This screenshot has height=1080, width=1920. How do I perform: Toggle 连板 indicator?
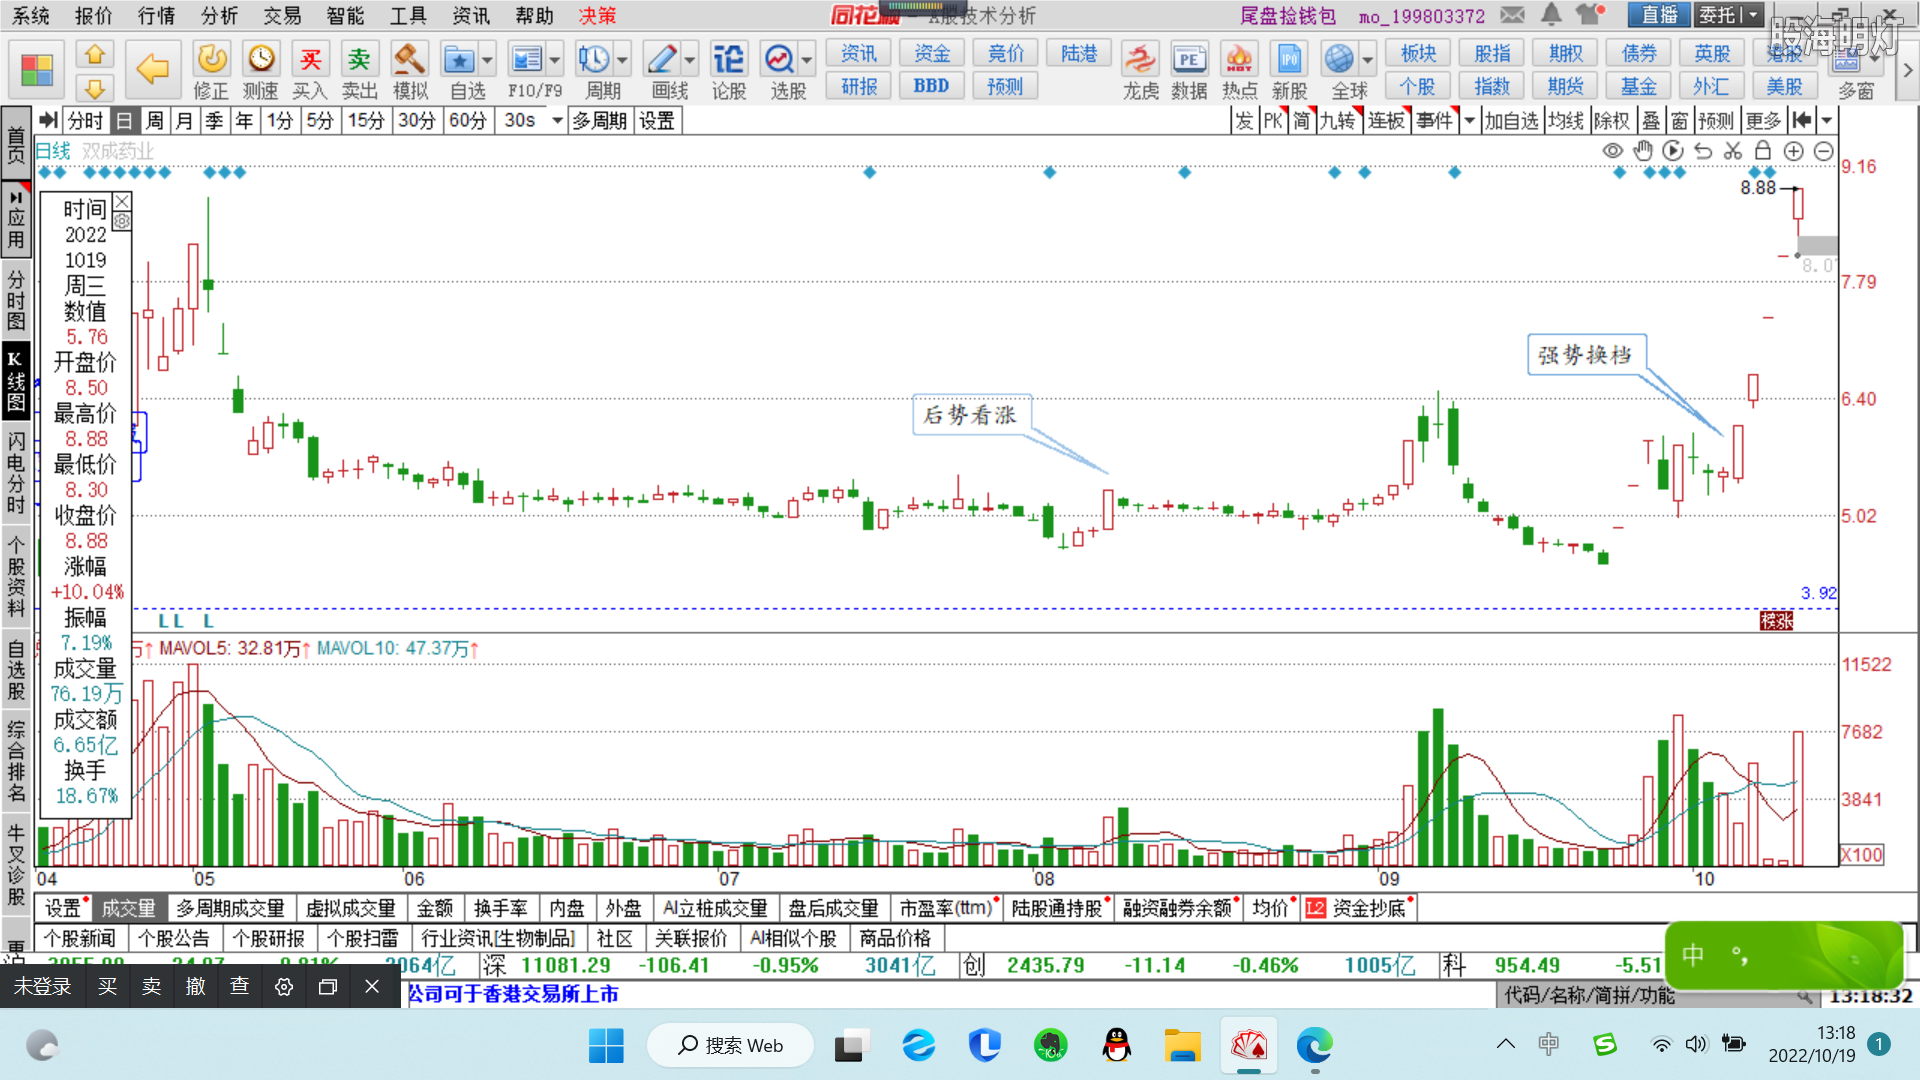[x=1387, y=121]
